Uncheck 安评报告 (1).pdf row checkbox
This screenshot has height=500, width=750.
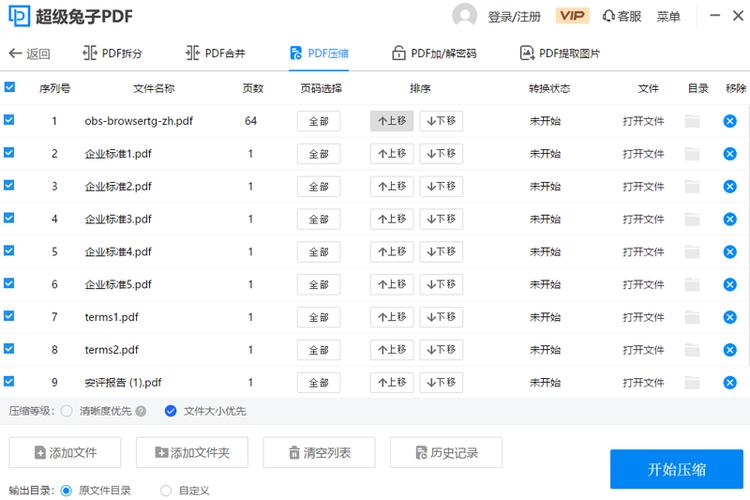coord(9,381)
